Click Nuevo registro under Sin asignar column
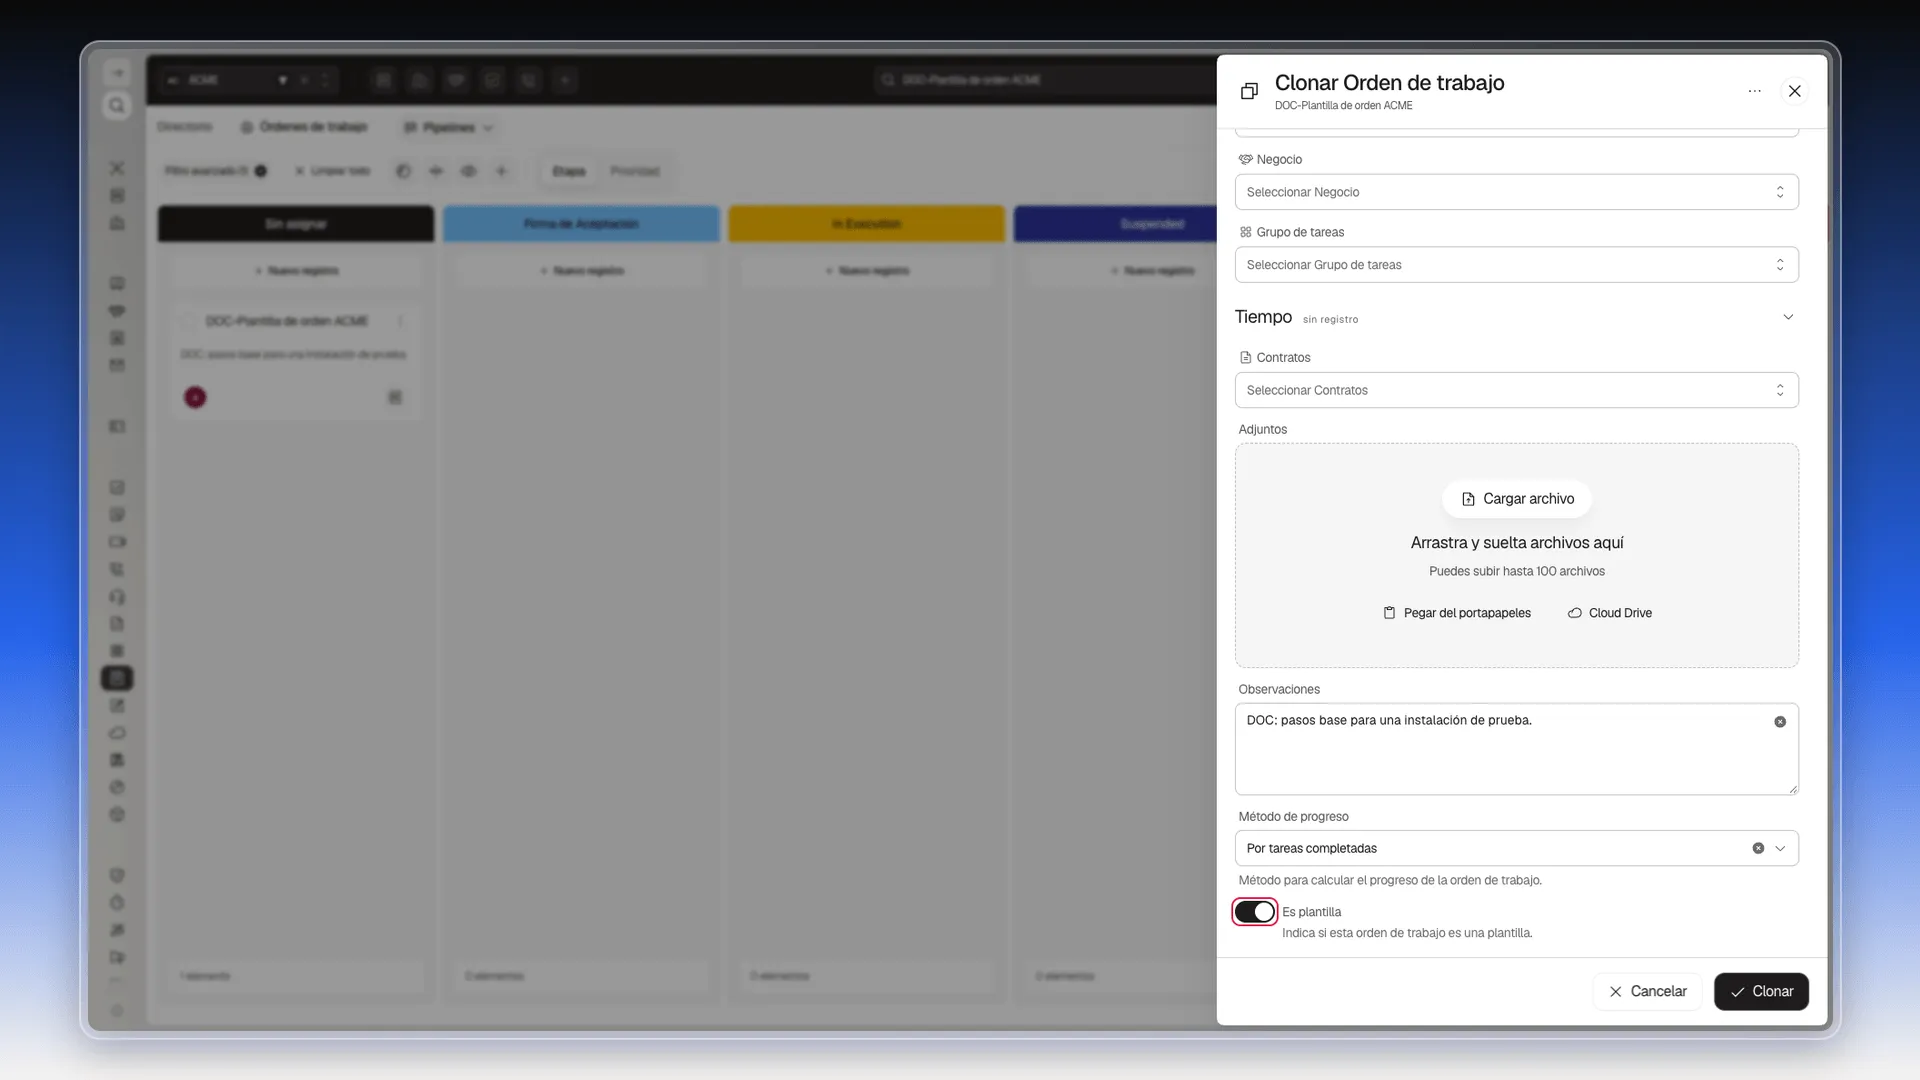Screen dimensions: 1920x1080 tap(296, 271)
